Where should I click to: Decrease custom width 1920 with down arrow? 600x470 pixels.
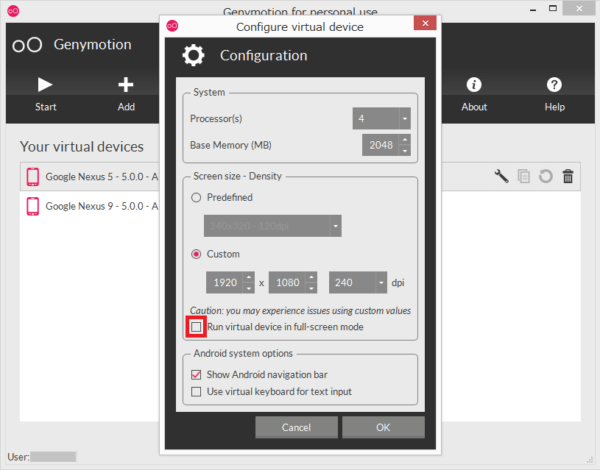click(249, 288)
